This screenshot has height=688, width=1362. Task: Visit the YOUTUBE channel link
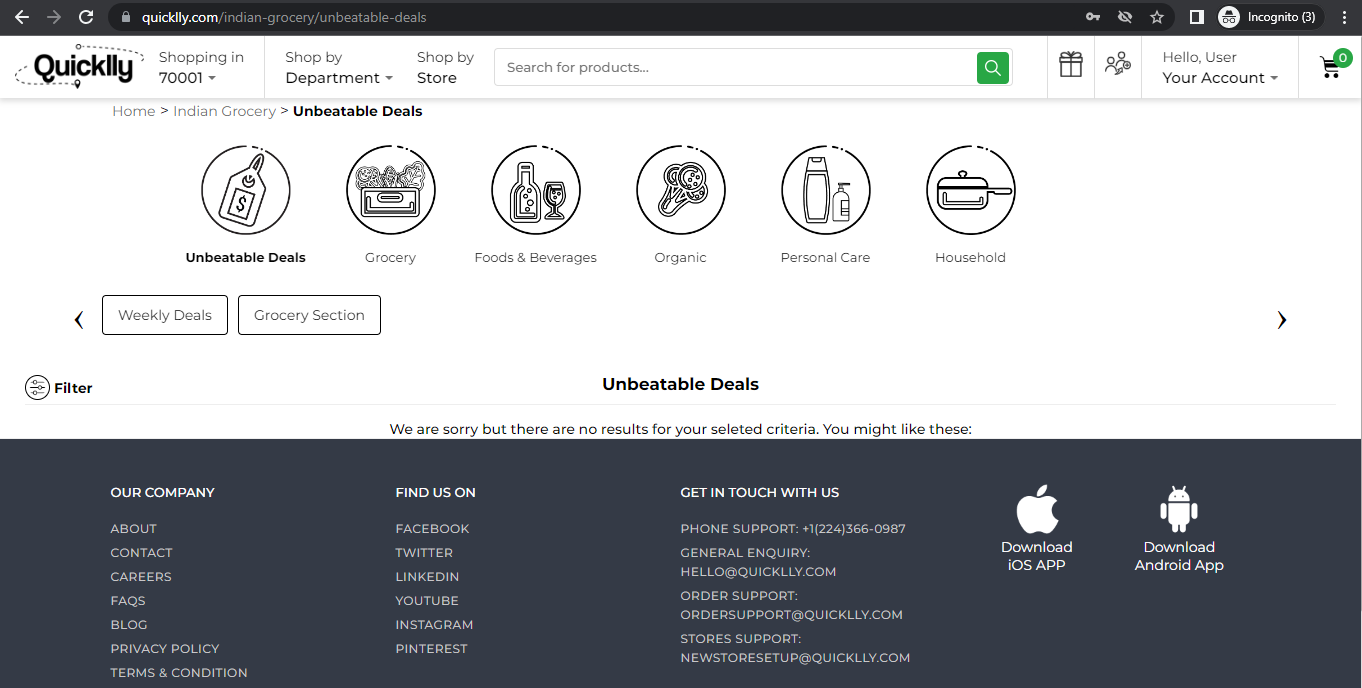pos(427,601)
